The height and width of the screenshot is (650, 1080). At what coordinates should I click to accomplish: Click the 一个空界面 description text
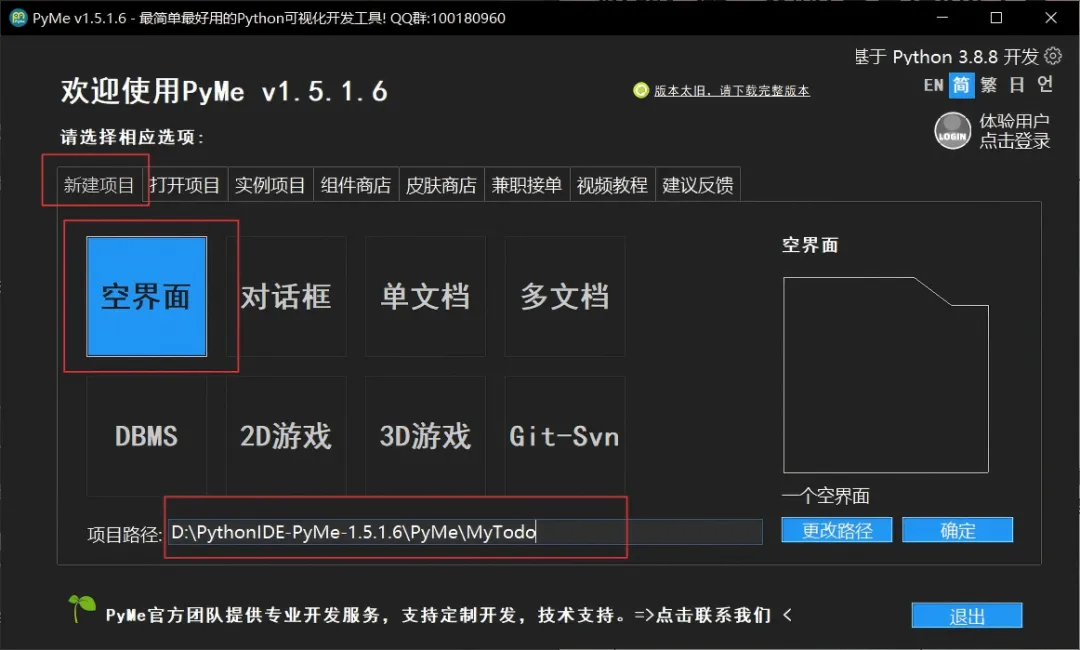pos(826,496)
